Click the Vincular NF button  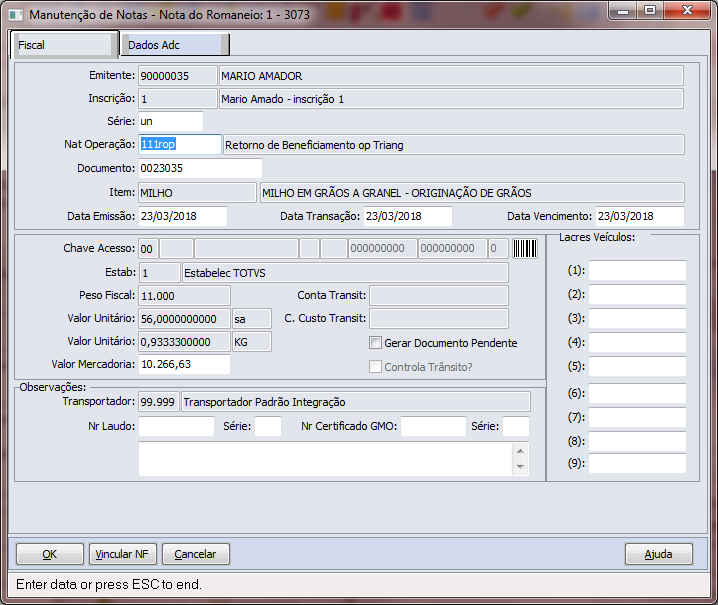(x=122, y=554)
